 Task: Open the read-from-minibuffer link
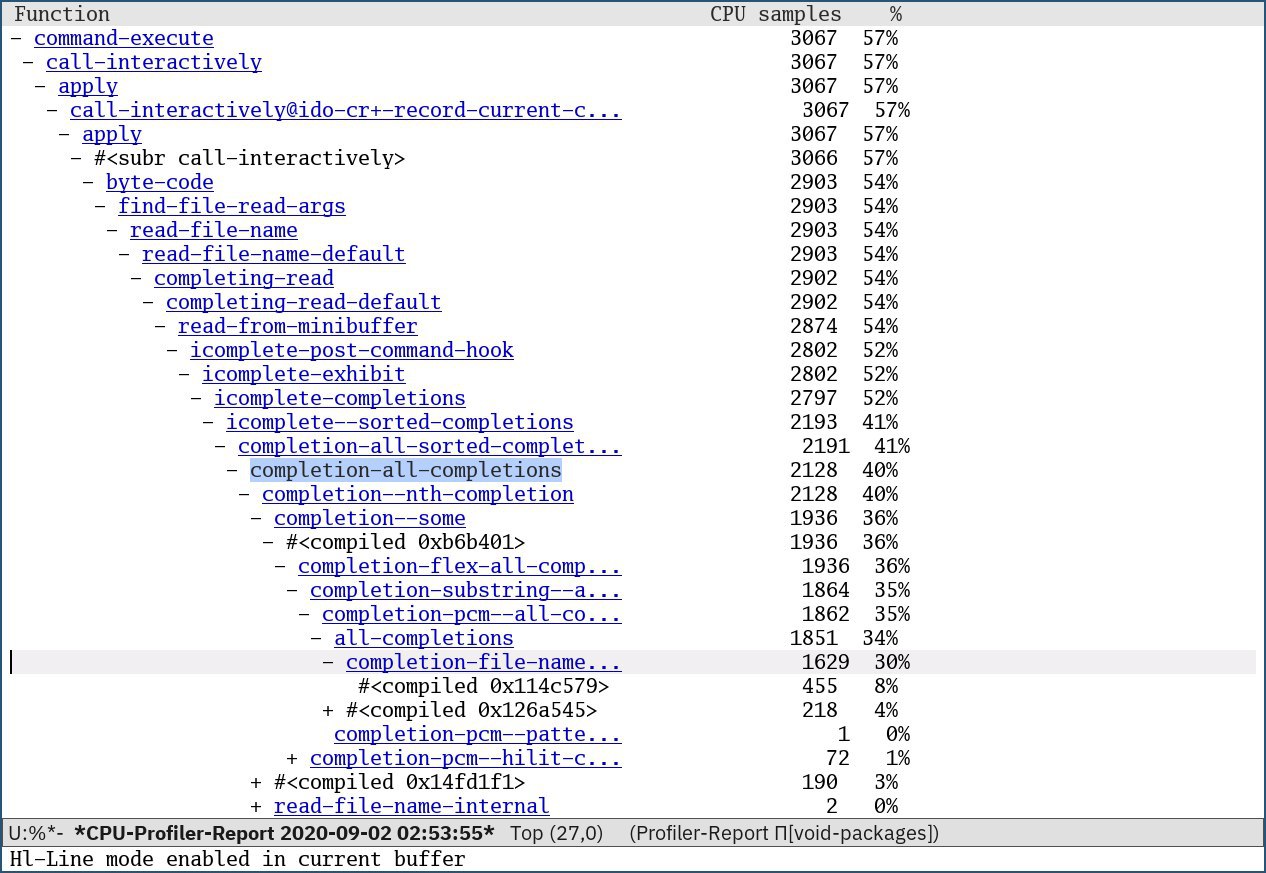coord(298,326)
